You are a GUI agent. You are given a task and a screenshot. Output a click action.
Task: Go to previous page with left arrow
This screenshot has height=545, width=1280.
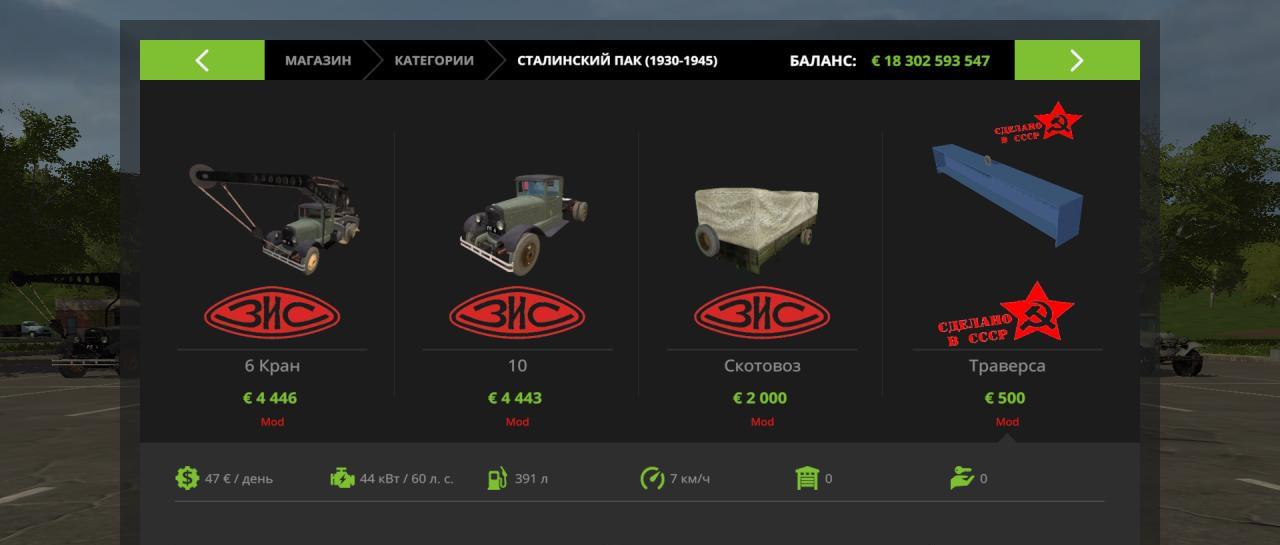[x=202, y=60]
